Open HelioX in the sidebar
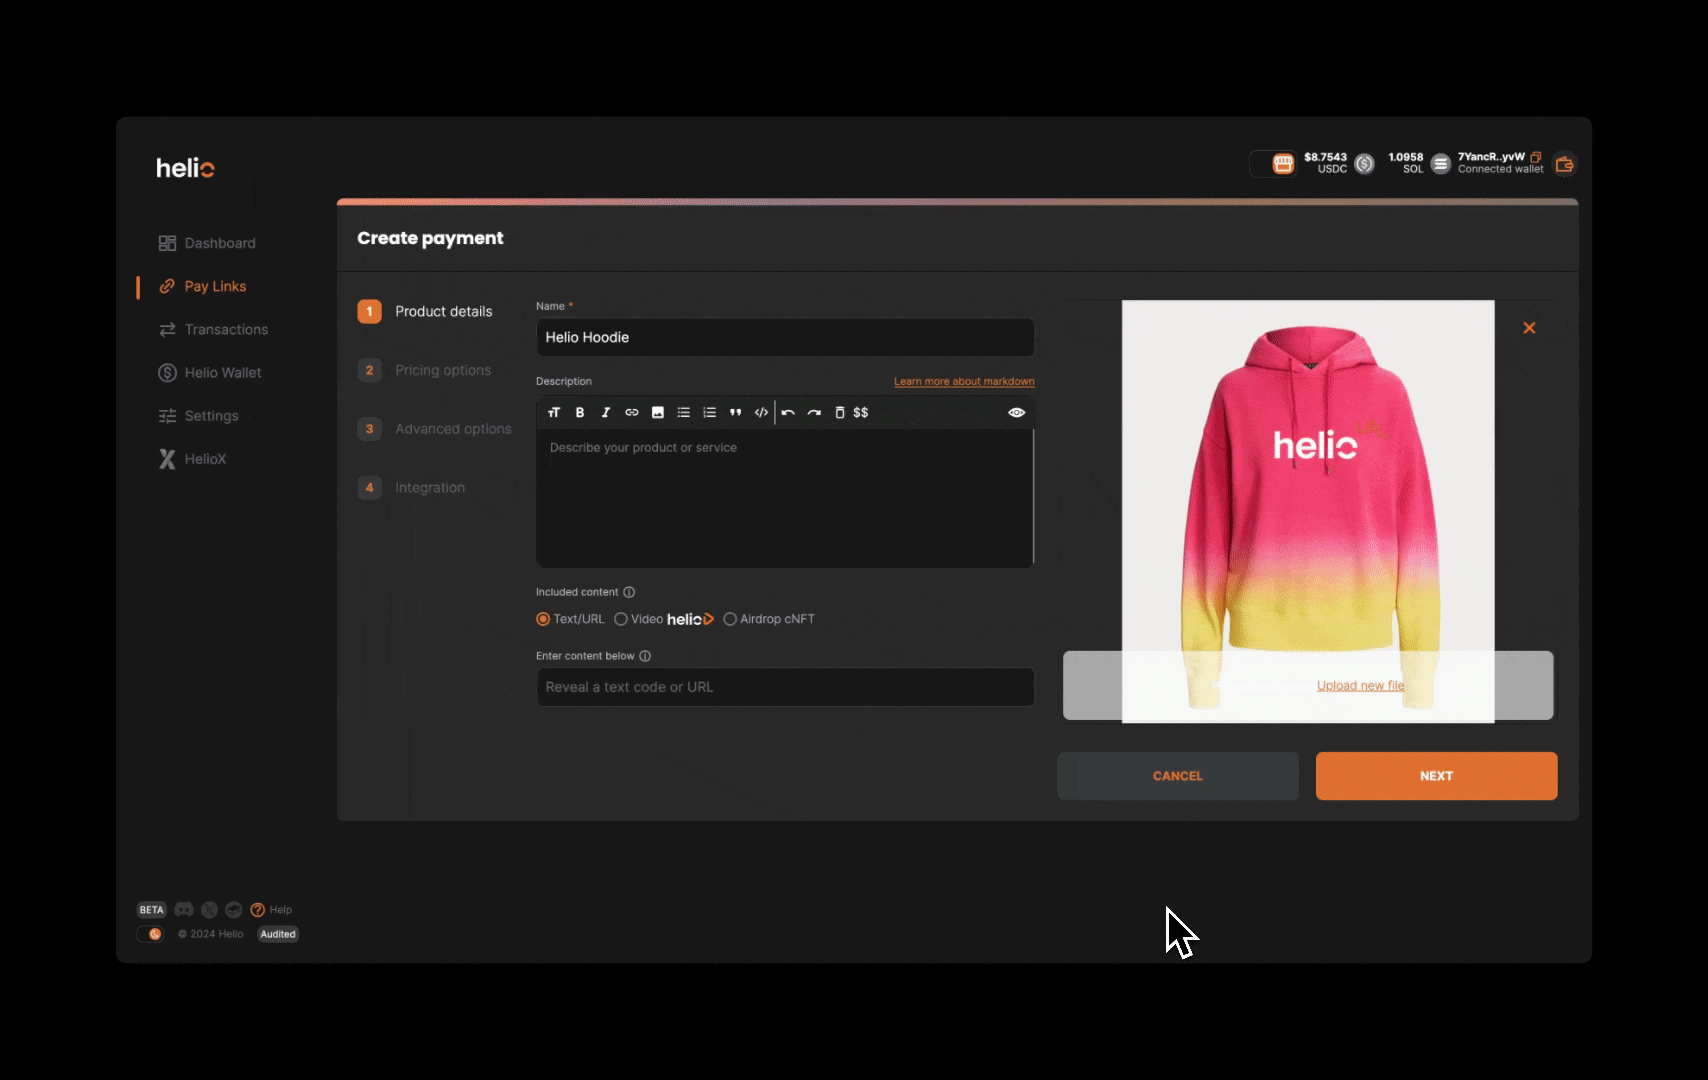 [x=192, y=459]
